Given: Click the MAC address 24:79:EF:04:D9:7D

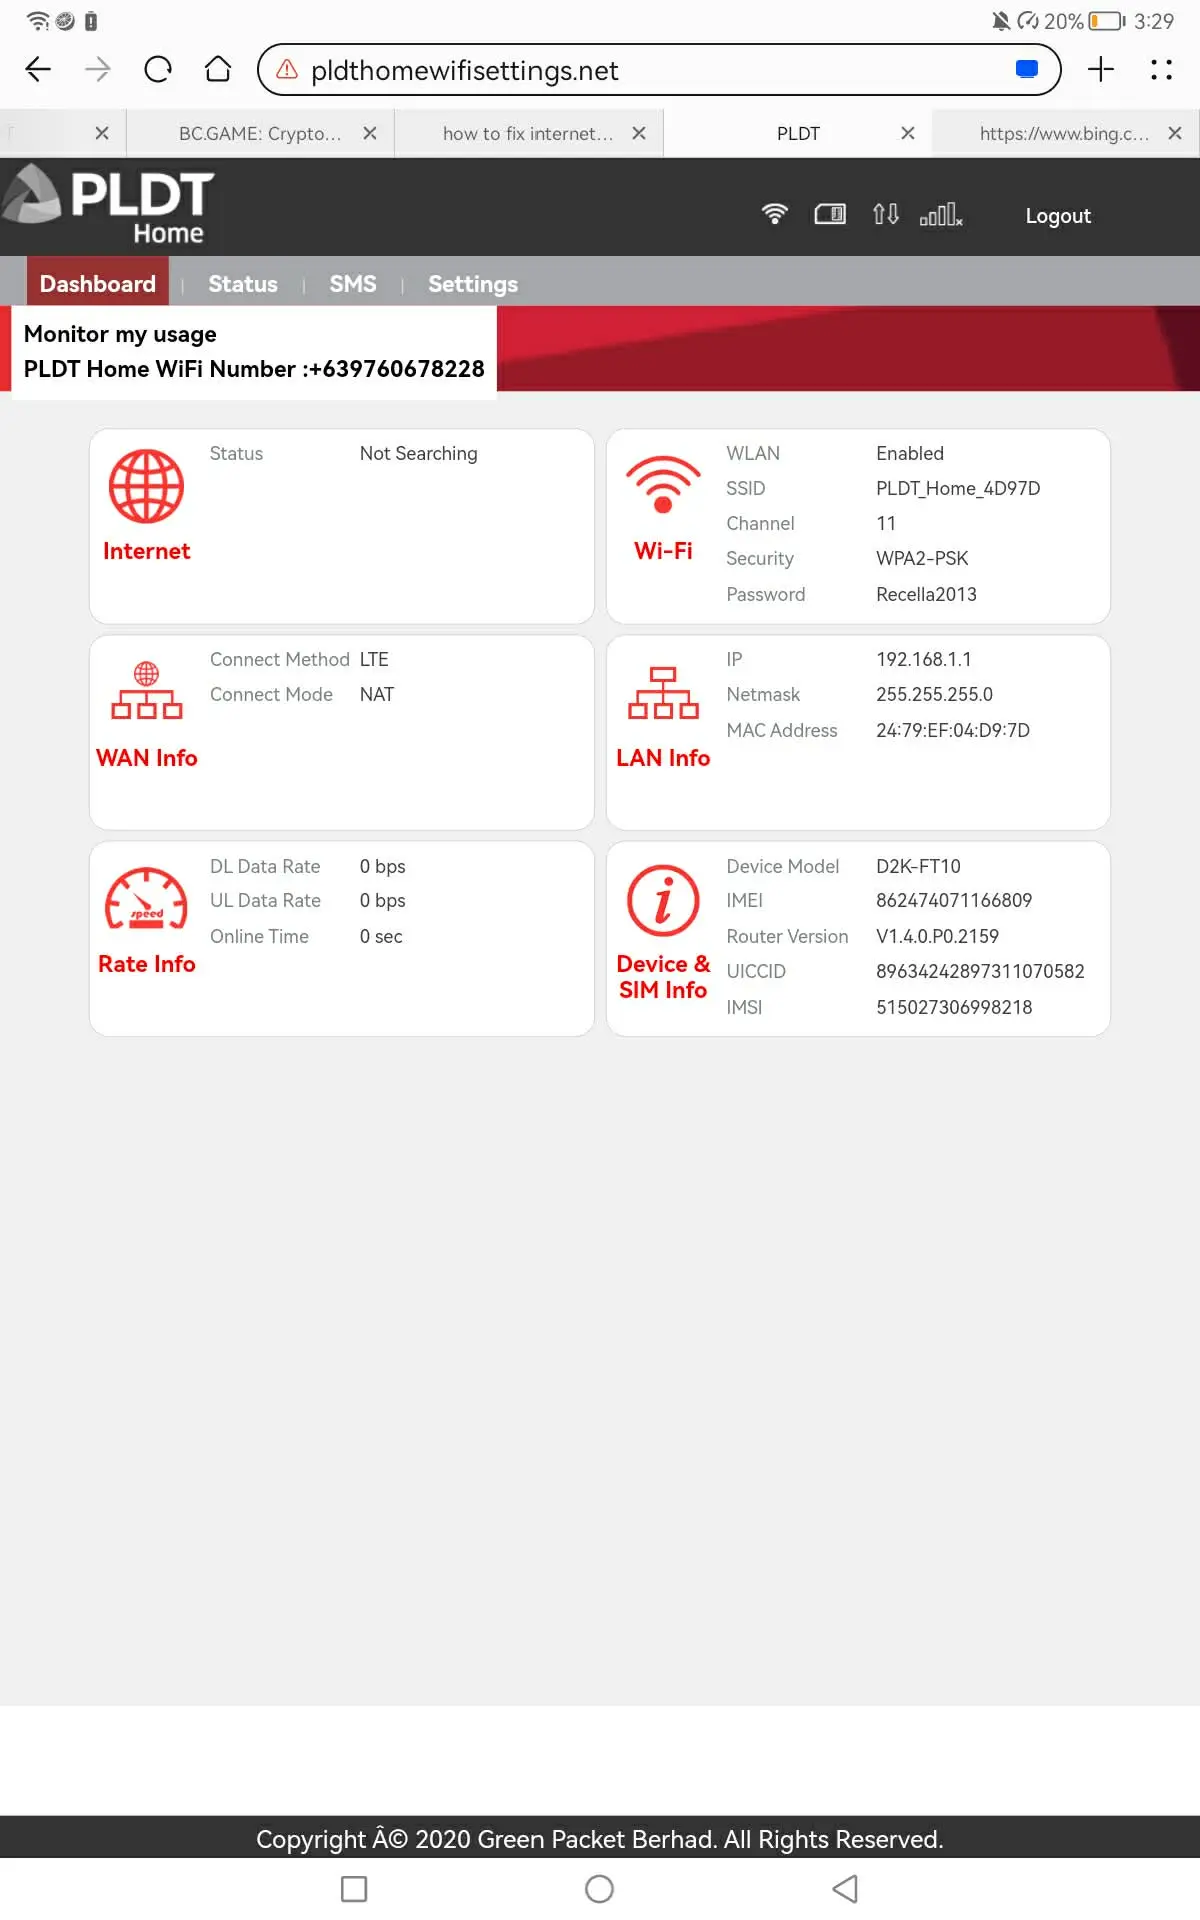Looking at the screenshot, I should point(953,730).
